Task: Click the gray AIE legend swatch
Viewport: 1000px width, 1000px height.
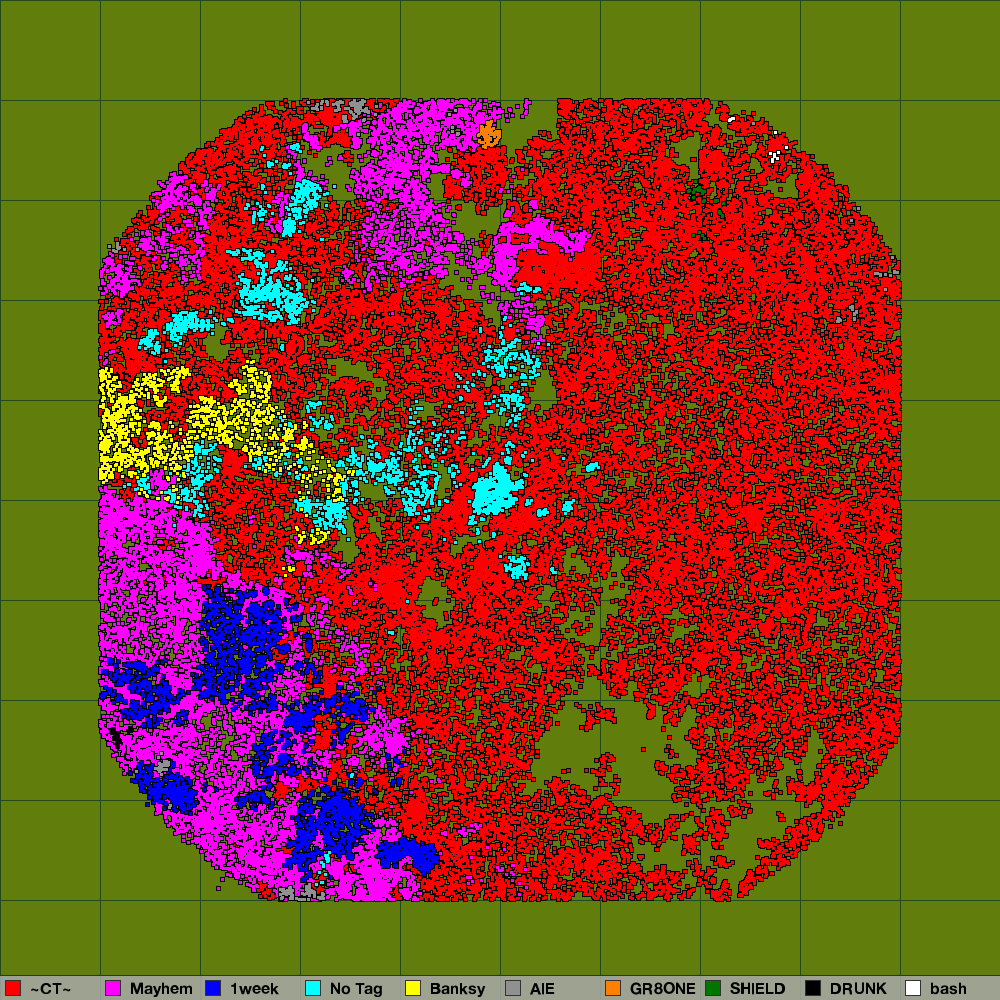Action: 513,988
